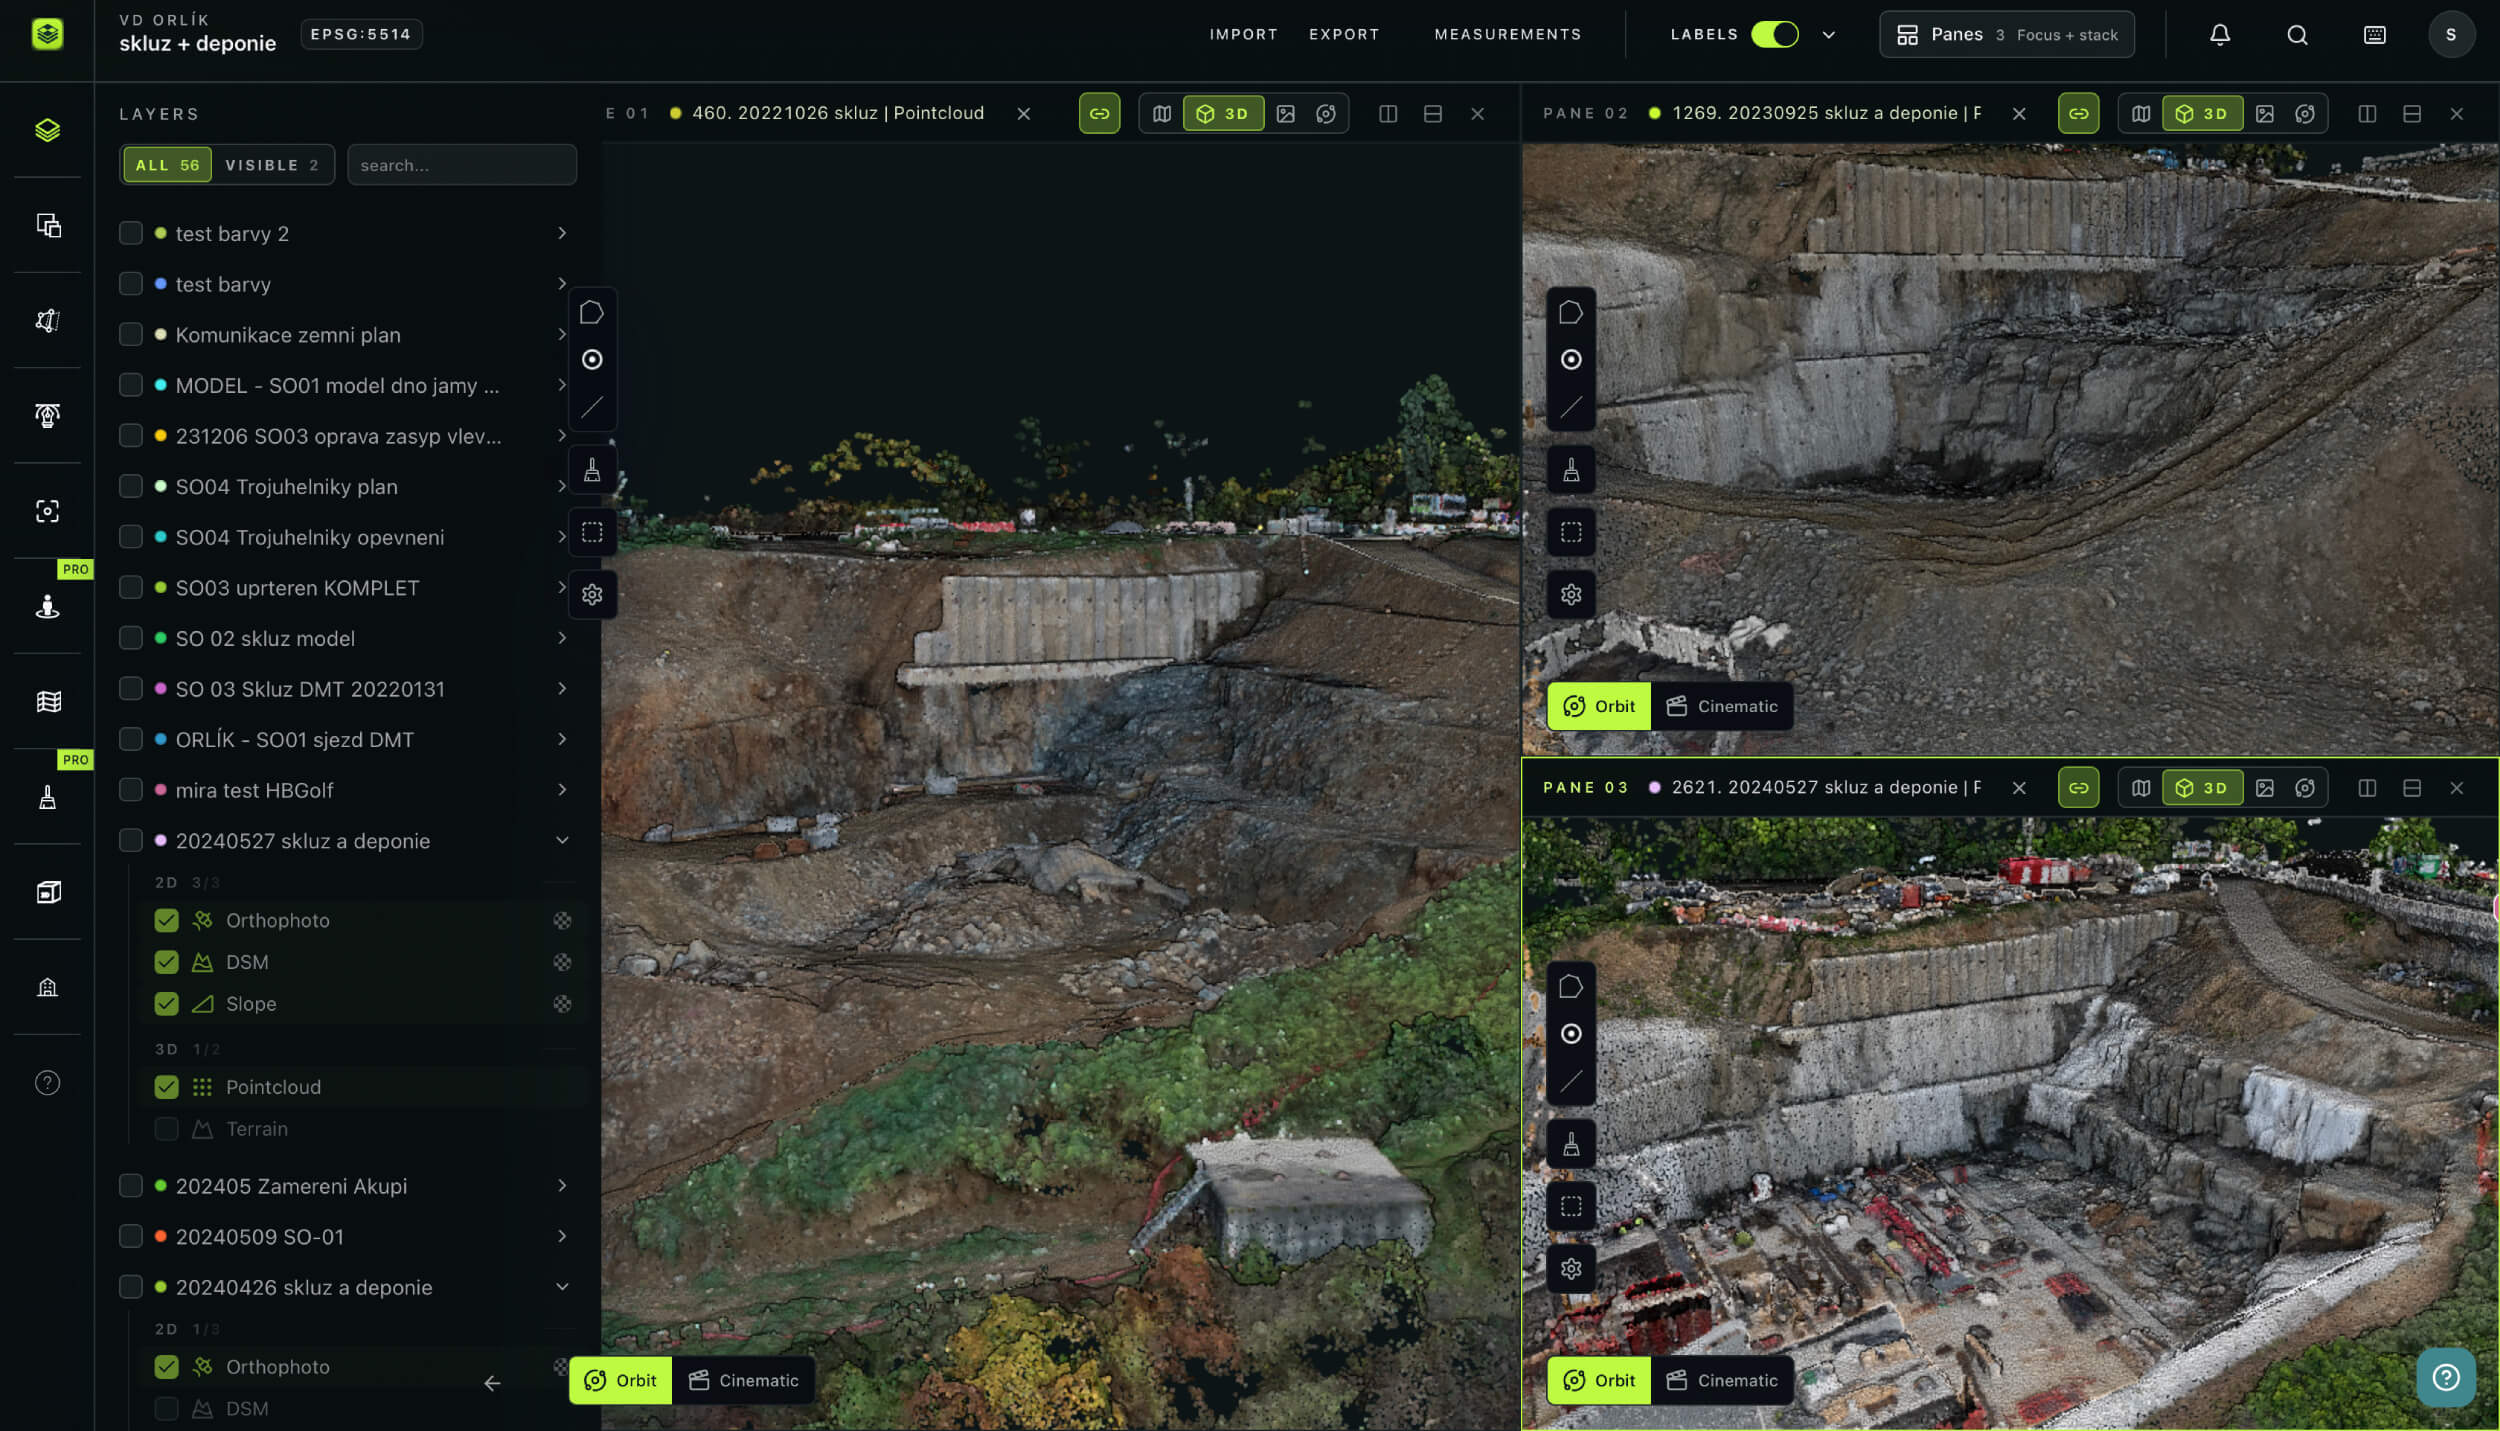Open the Measurements menu
The height and width of the screenshot is (1431, 2500).
coord(1508,35)
